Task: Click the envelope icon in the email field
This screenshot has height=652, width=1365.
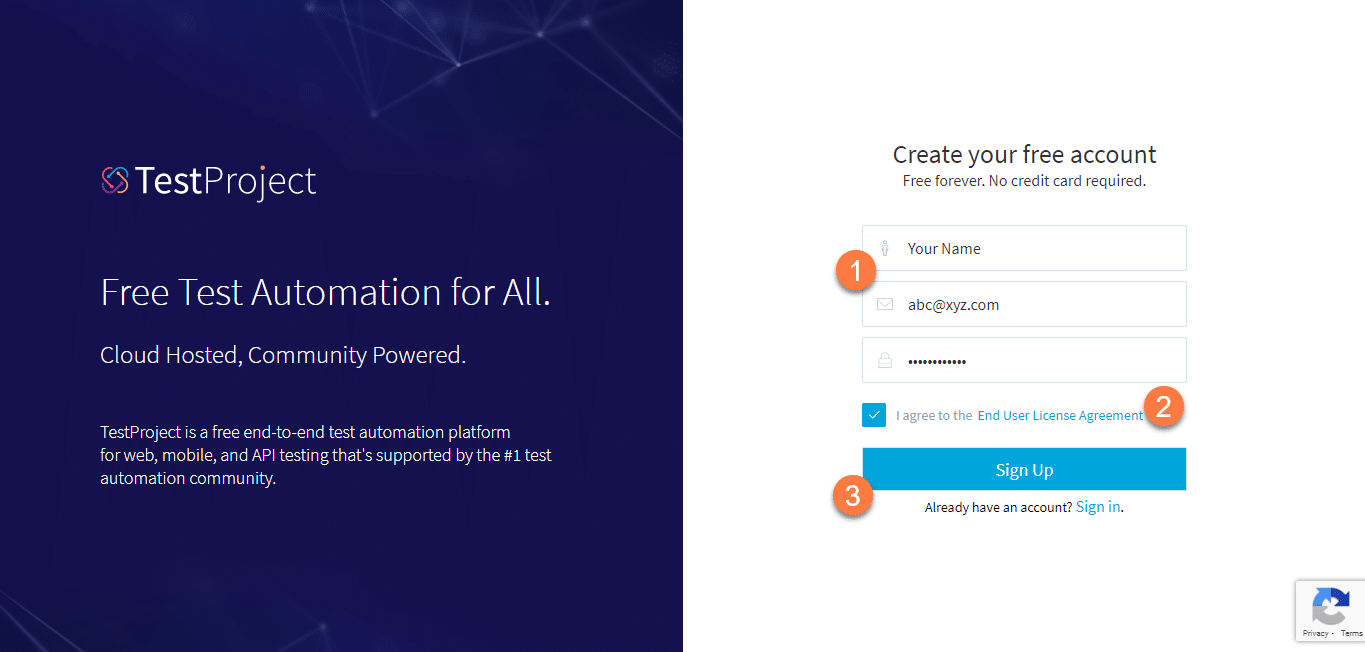Action: pos(885,304)
